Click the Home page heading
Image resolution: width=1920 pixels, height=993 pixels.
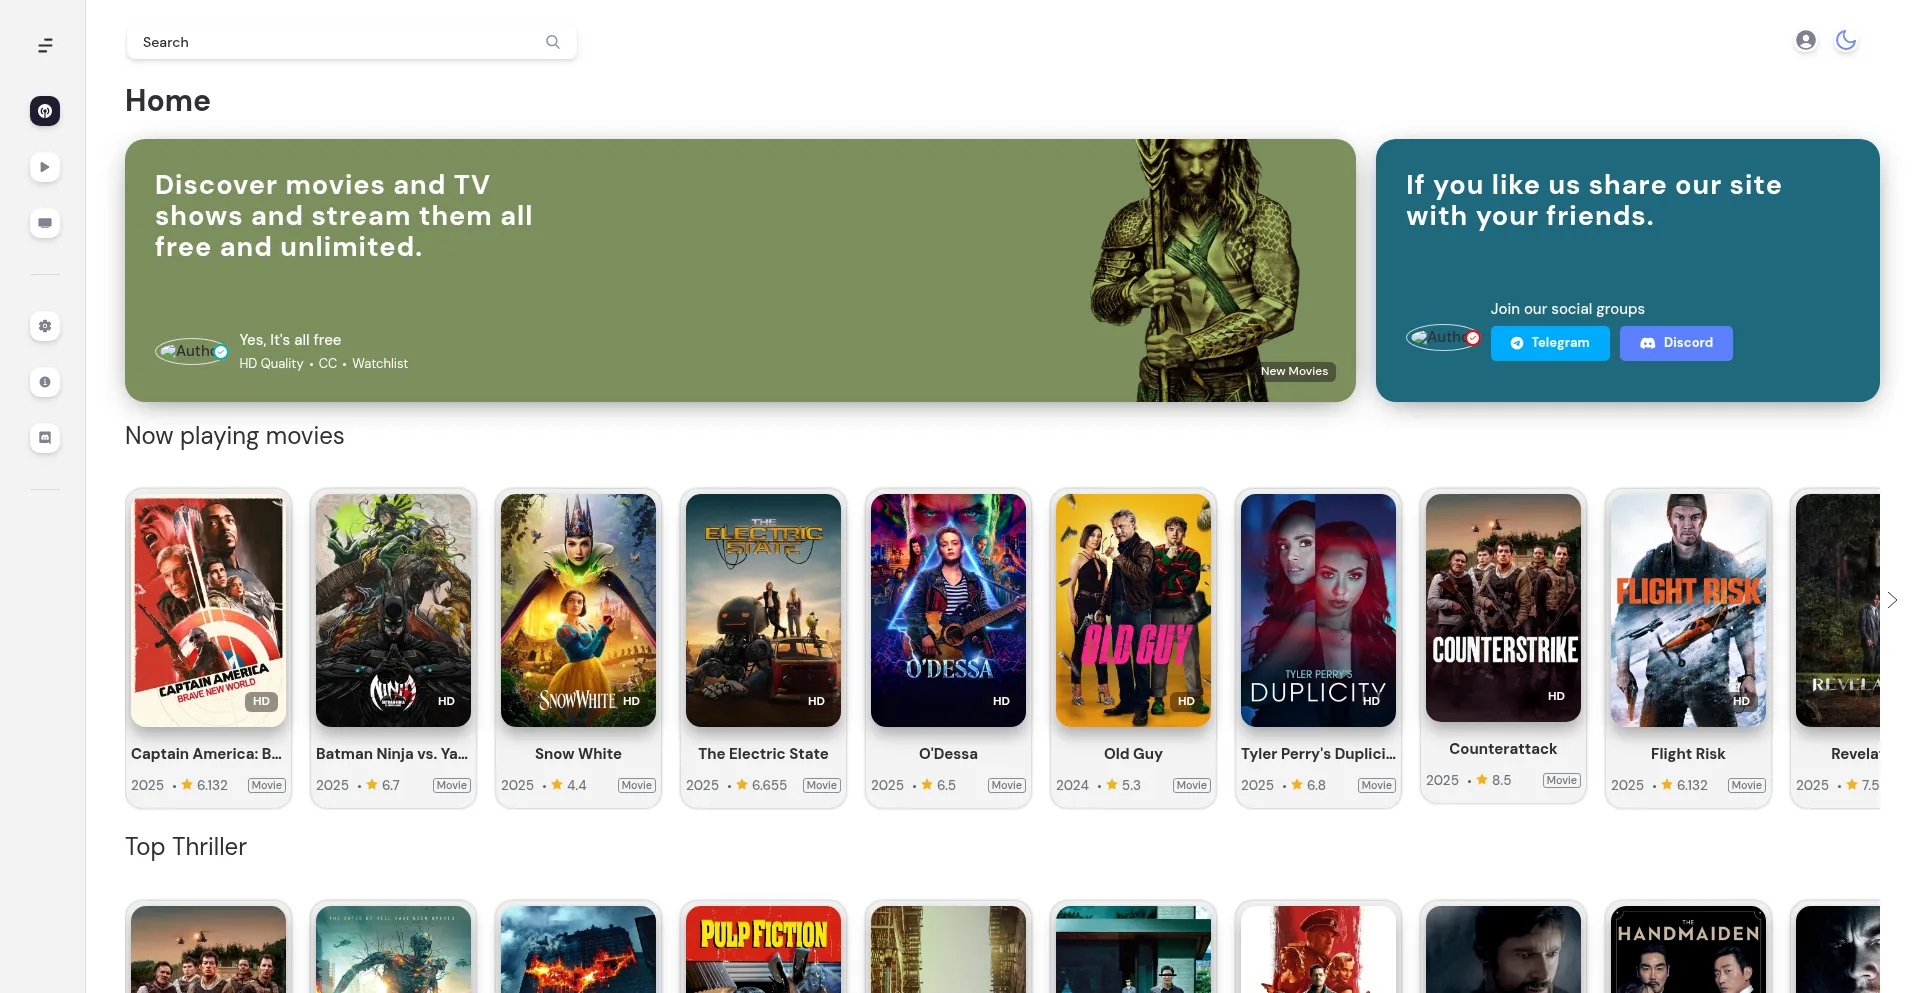168,101
